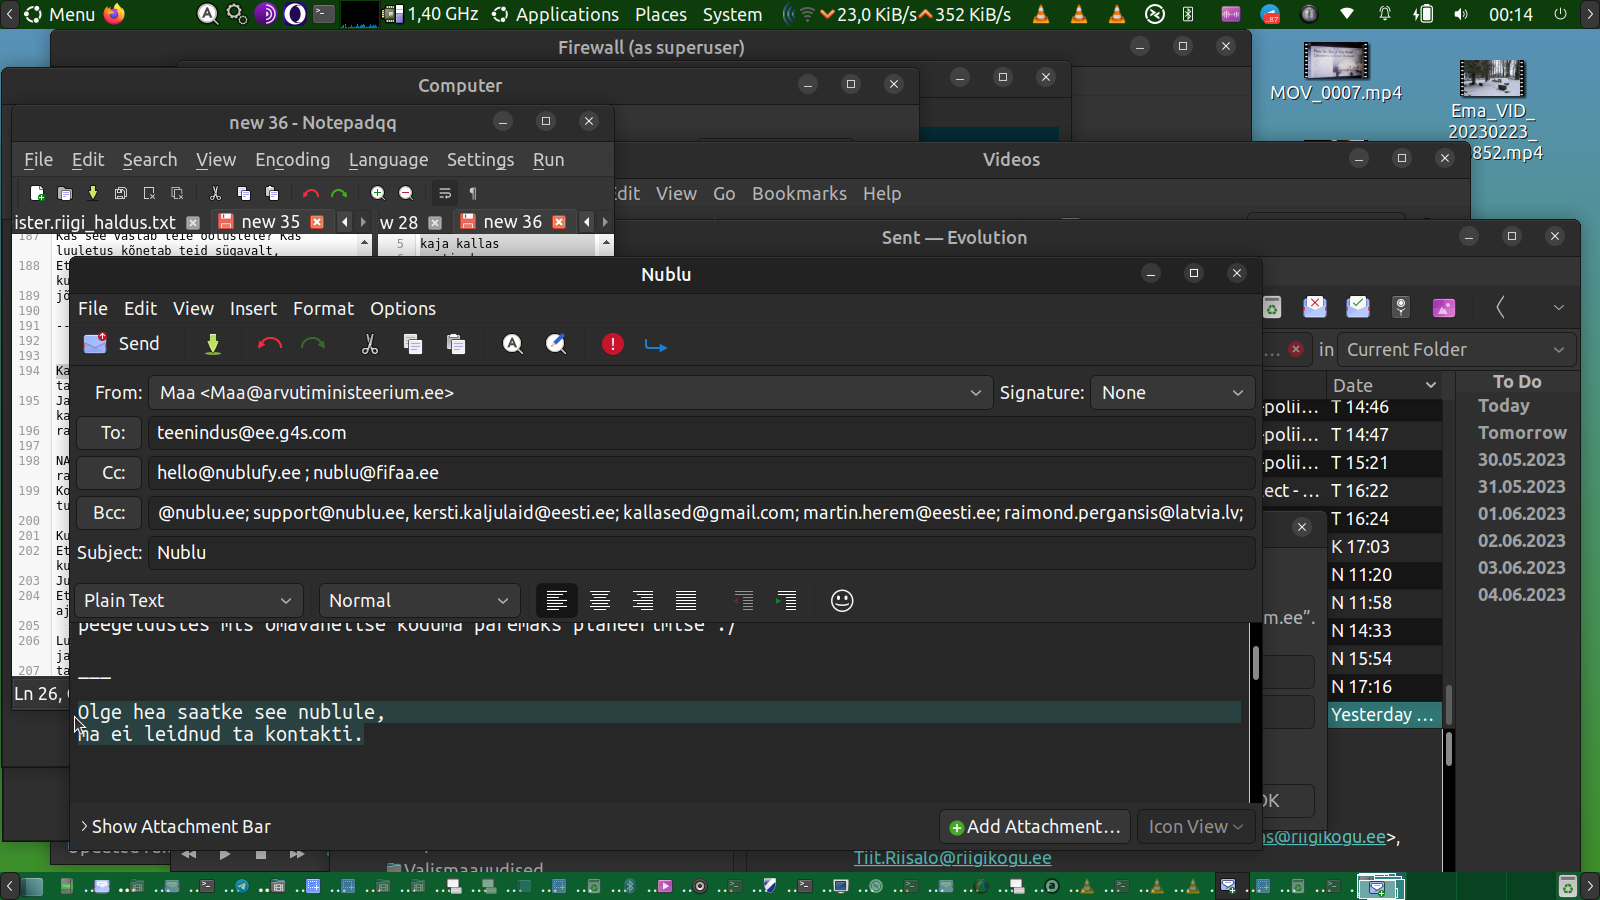Mark message as high priority
This screenshot has width=1600, height=900.
click(612, 344)
